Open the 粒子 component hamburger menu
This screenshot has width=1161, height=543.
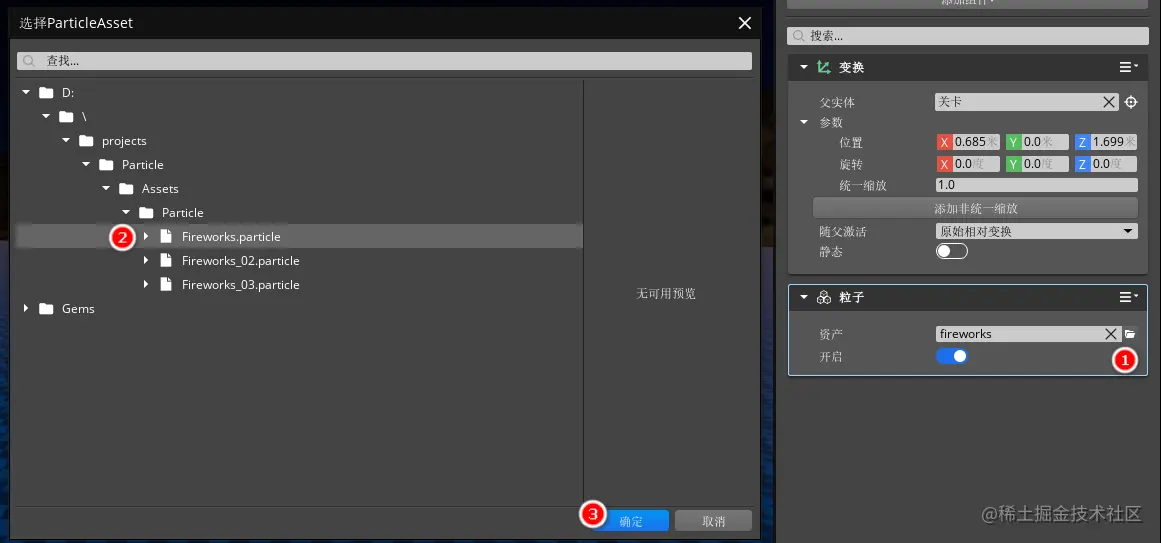[1128, 297]
